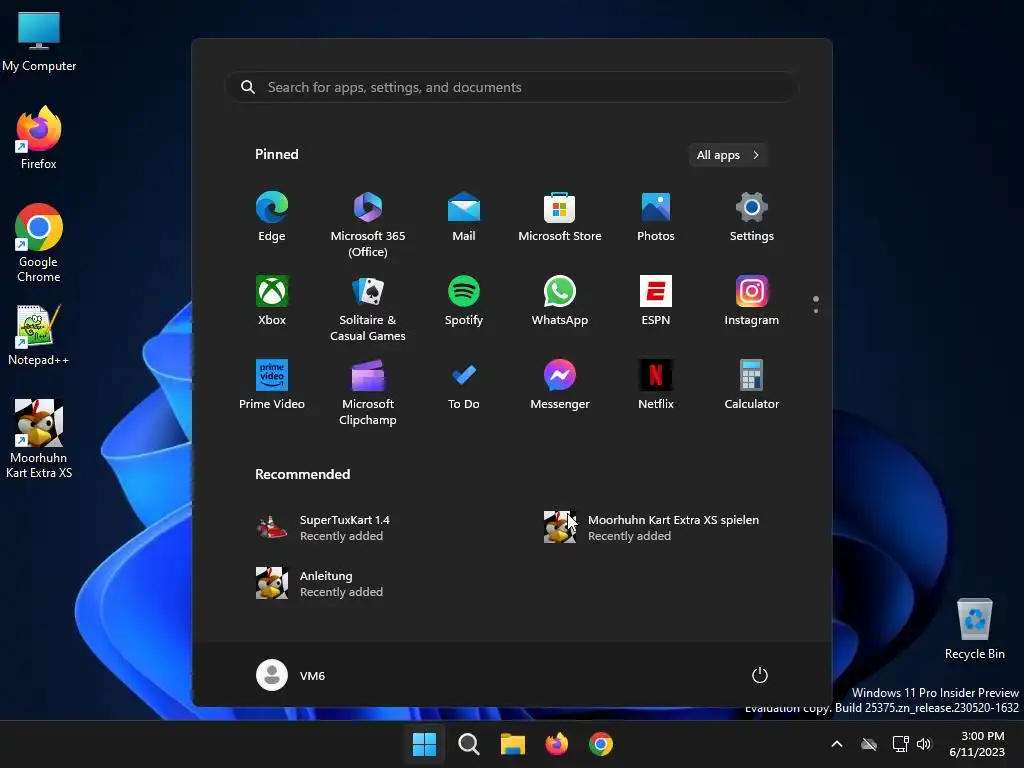Image resolution: width=1024 pixels, height=768 pixels.
Task: Open WhatsApp
Action: 560,300
